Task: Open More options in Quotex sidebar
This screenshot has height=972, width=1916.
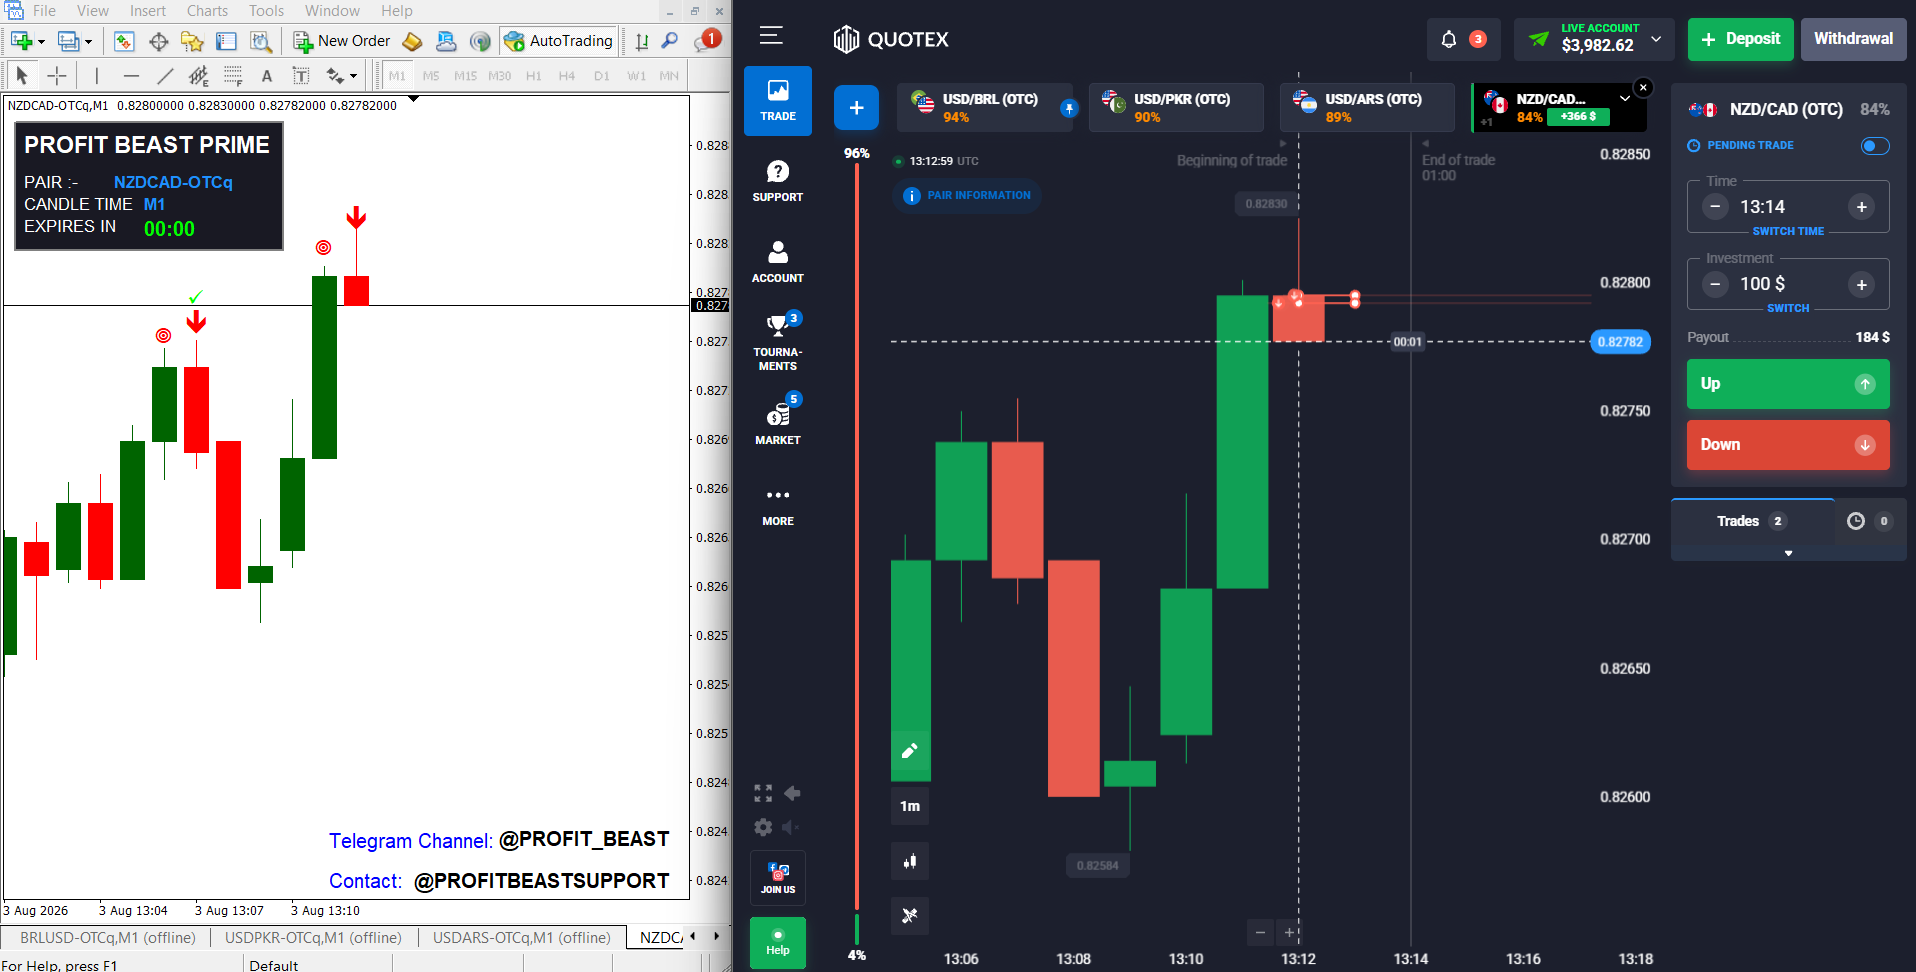Action: [x=778, y=505]
